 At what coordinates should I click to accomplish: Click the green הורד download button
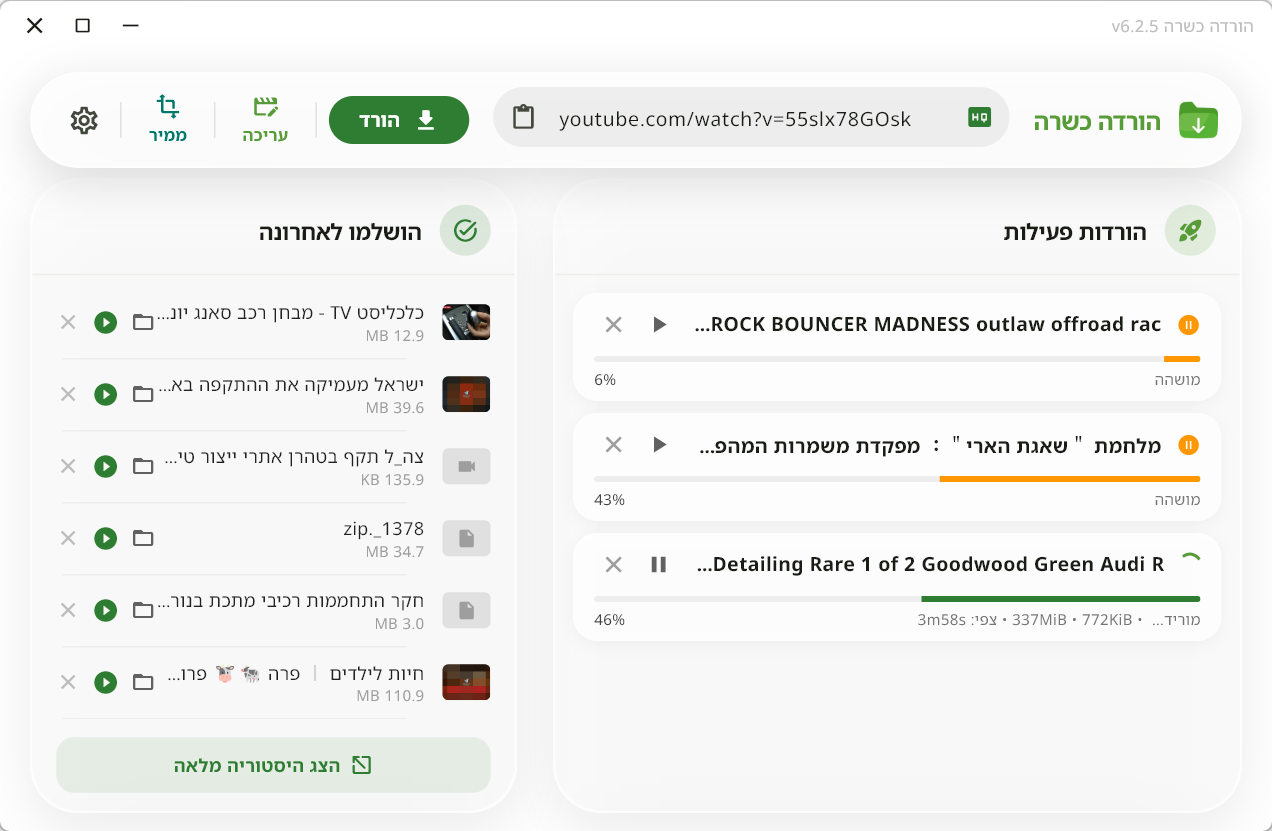click(398, 120)
